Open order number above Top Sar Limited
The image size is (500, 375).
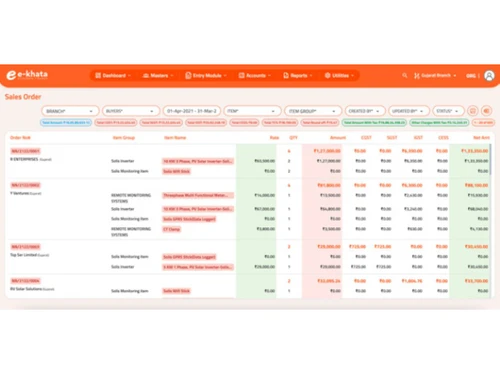(x=25, y=247)
